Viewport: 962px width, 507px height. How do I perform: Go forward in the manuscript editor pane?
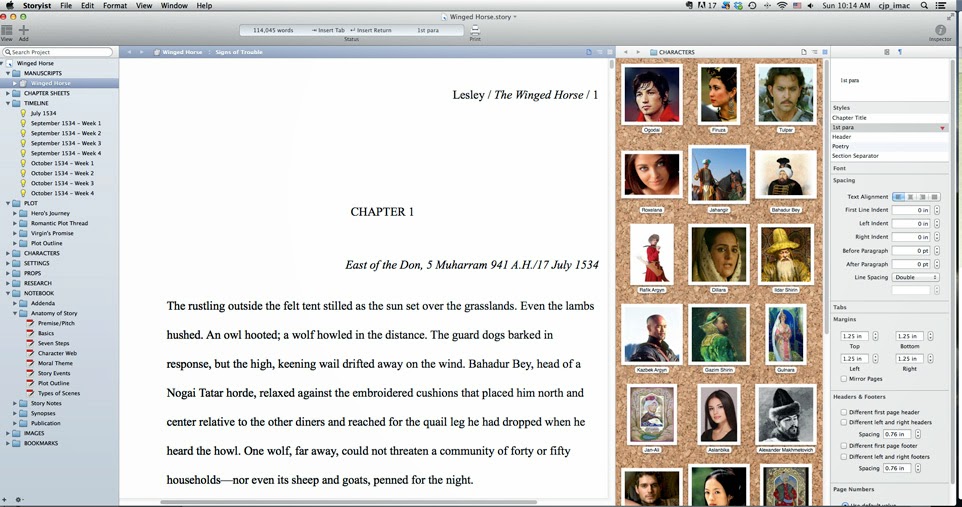pyautogui.click(x=141, y=52)
